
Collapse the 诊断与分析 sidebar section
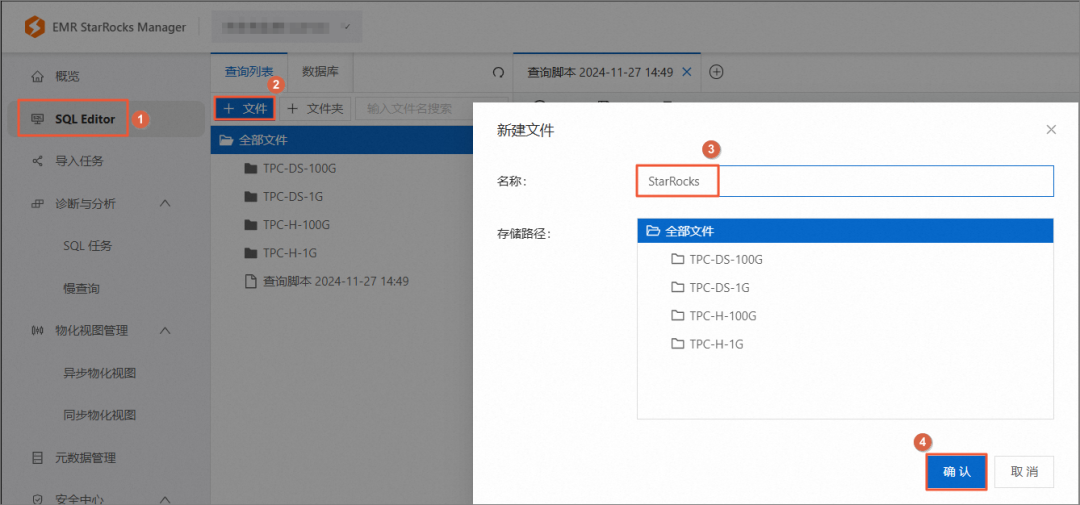pos(165,204)
